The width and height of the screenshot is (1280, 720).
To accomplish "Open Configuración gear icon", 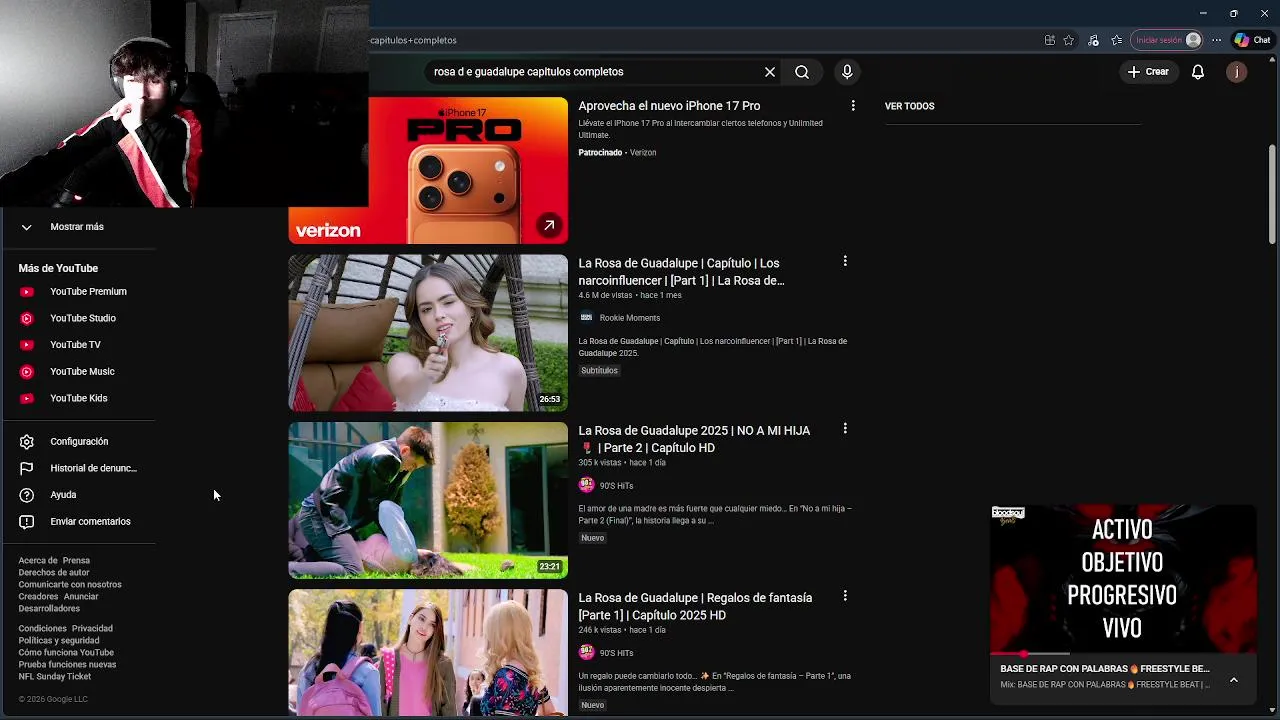I will (27, 442).
